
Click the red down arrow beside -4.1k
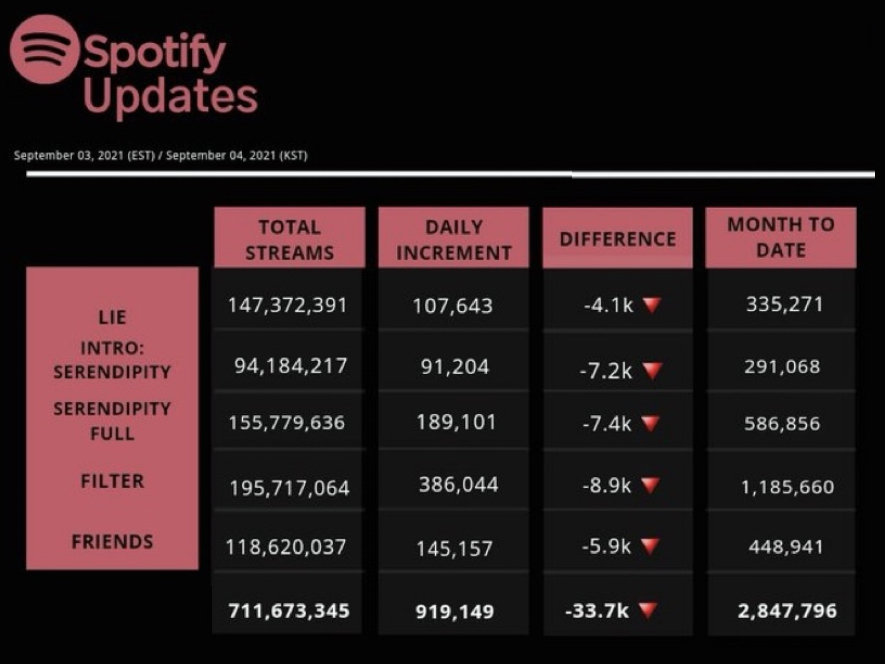coord(652,305)
